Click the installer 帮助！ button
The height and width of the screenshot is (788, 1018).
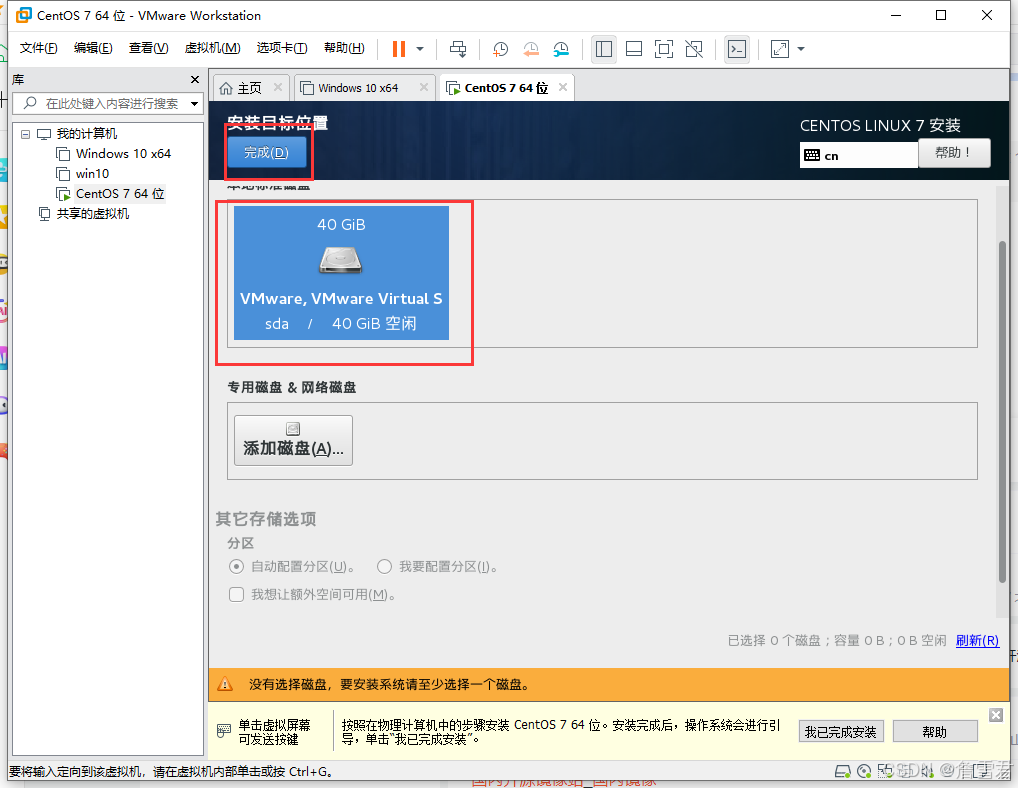click(954, 153)
